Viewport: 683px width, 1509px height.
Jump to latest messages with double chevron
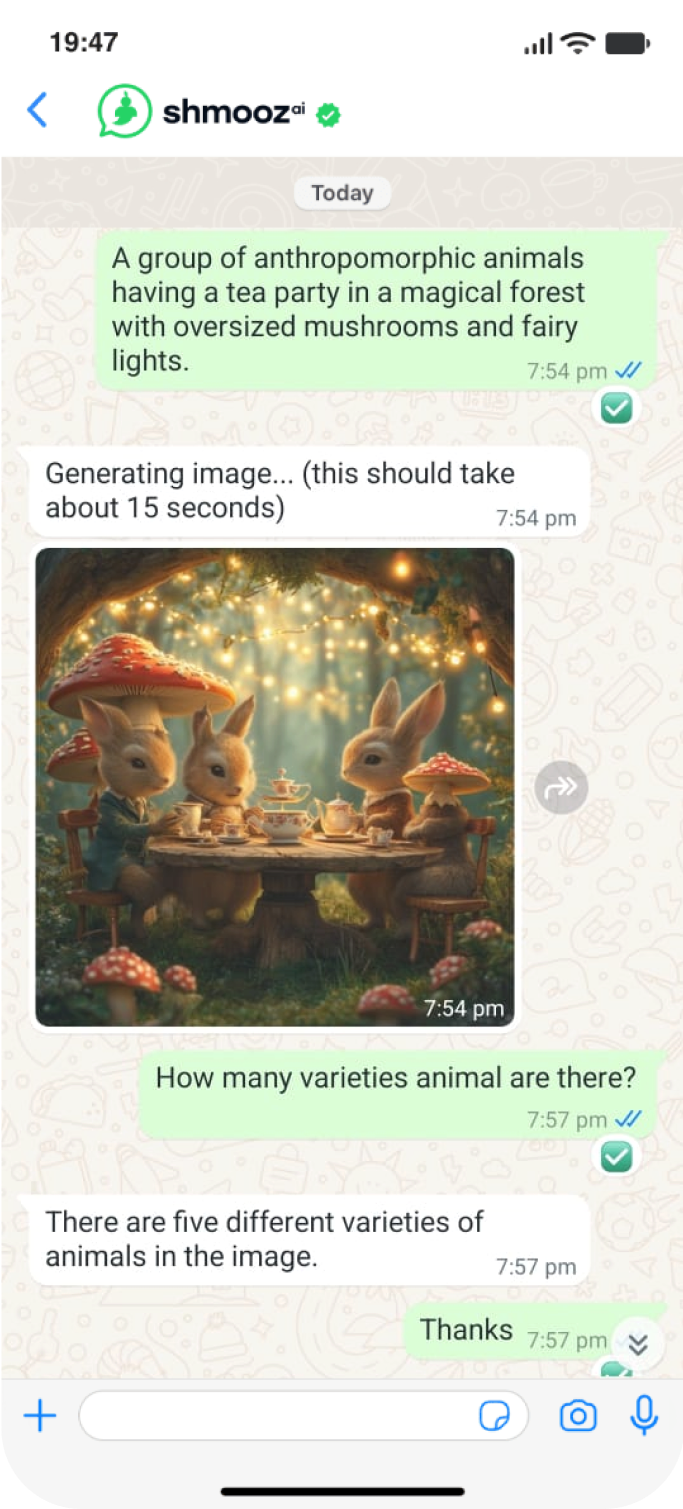click(638, 1345)
